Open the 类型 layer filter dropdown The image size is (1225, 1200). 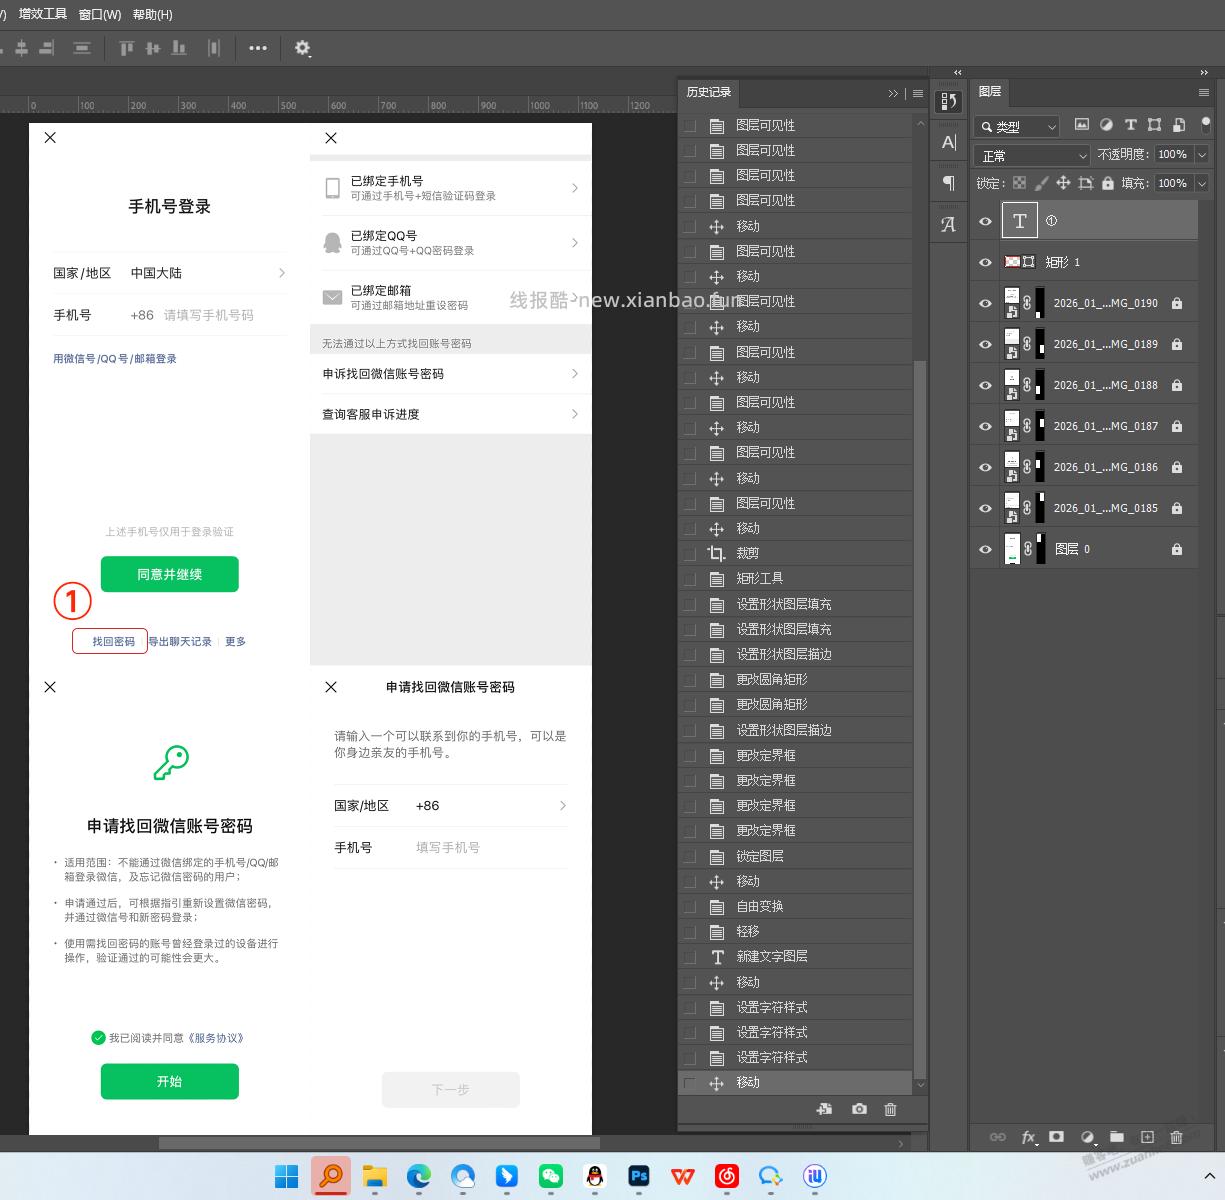(1016, 127)
